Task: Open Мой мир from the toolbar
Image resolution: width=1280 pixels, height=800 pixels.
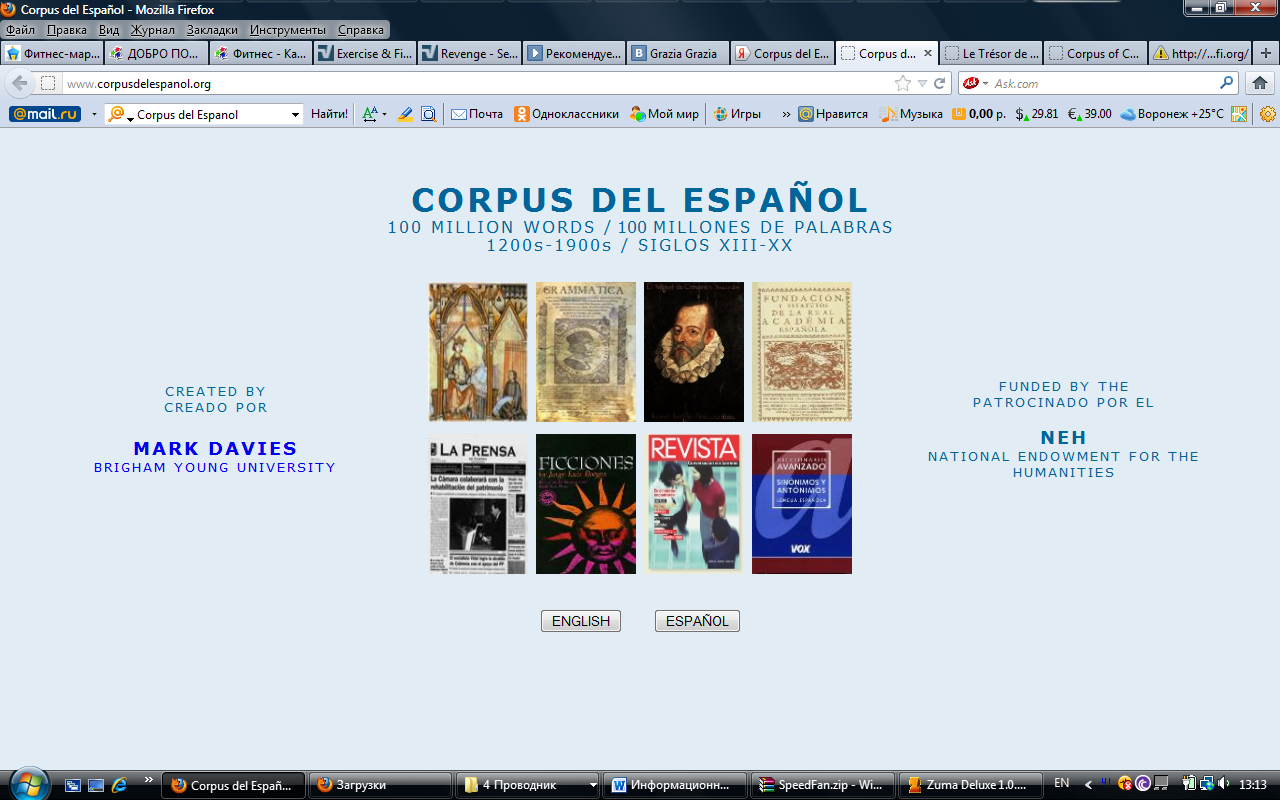Action: click(x=664, y=114)
